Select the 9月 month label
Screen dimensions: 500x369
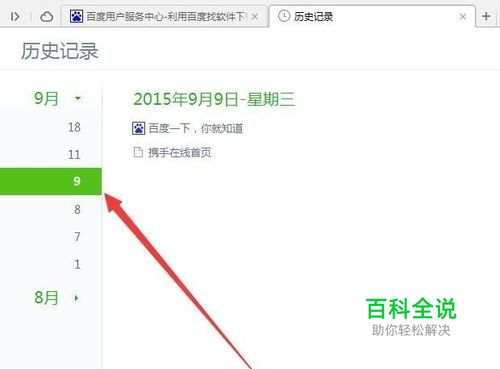46,99
